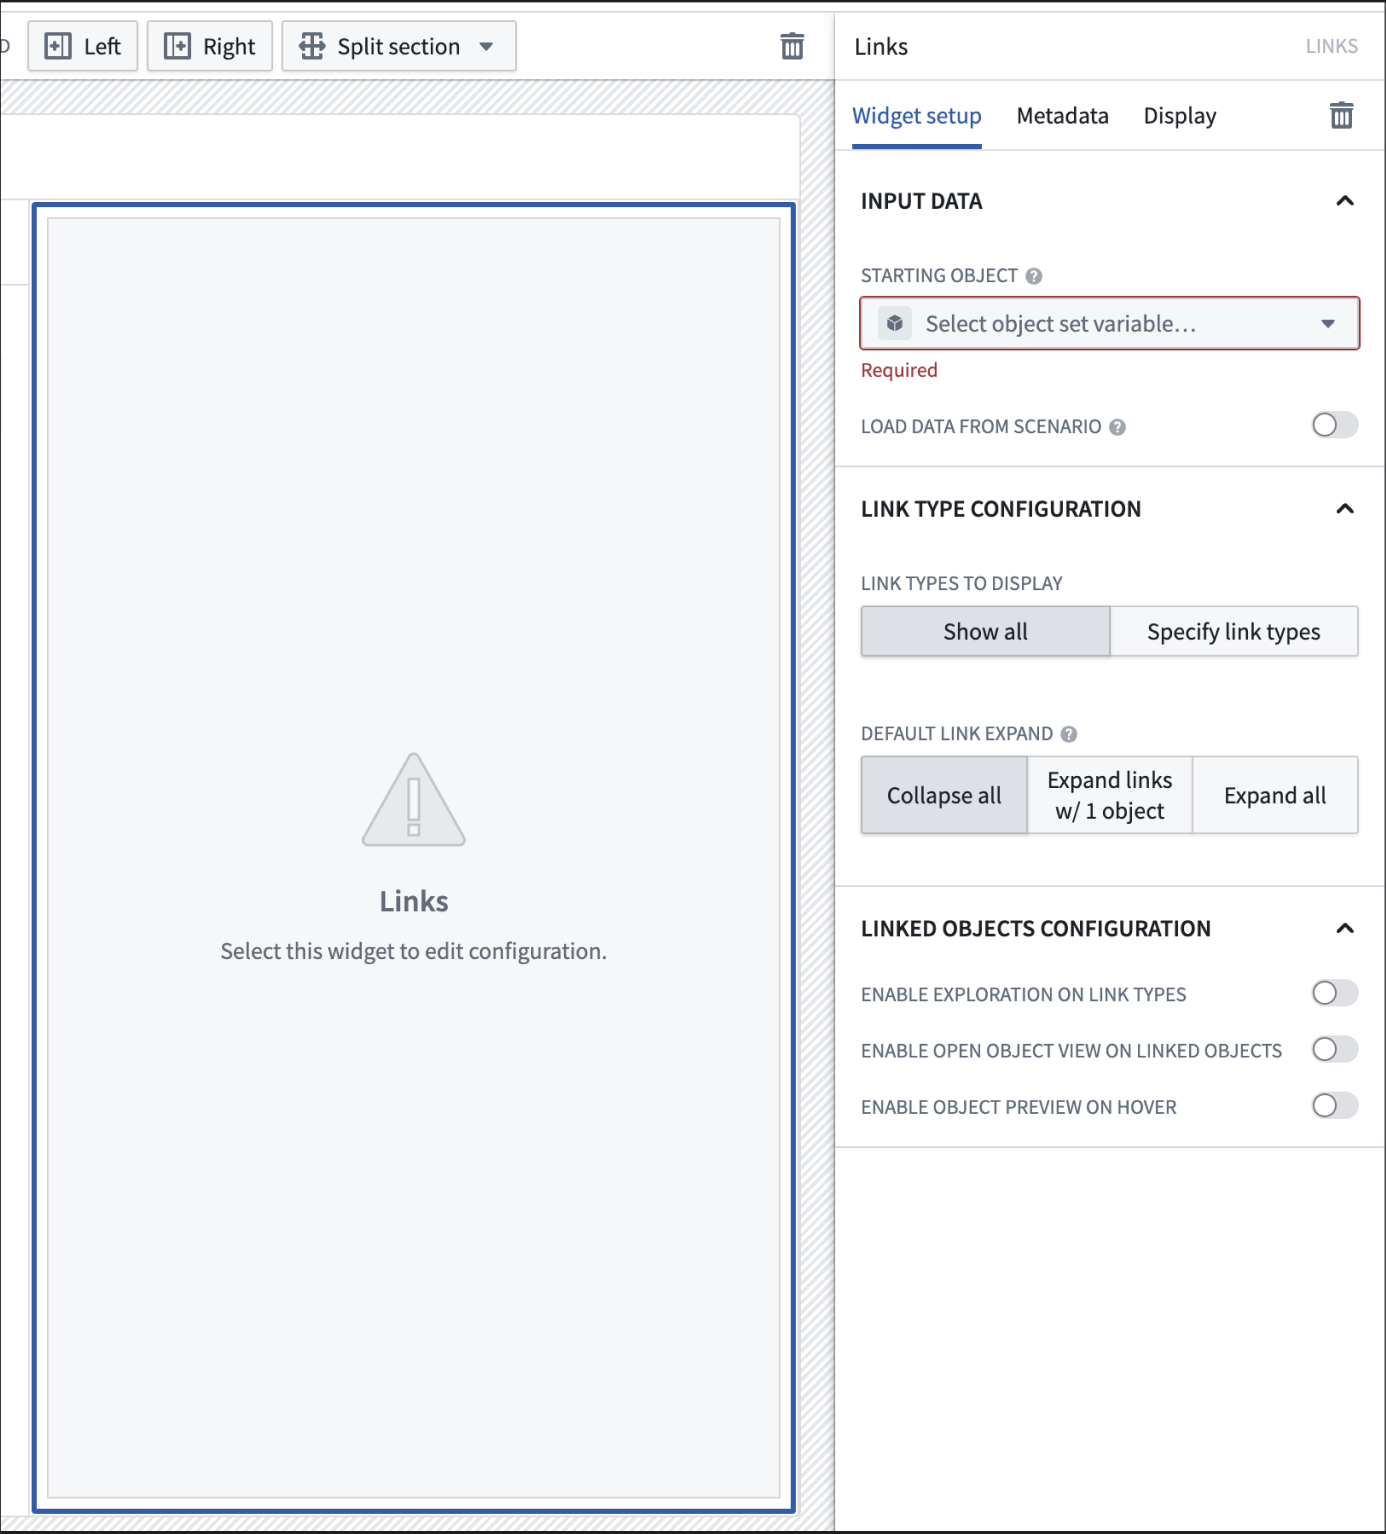Viewport: 1386px width, 1534px height.
Task: Switch to the Display tab
Action: (1180, 116)
